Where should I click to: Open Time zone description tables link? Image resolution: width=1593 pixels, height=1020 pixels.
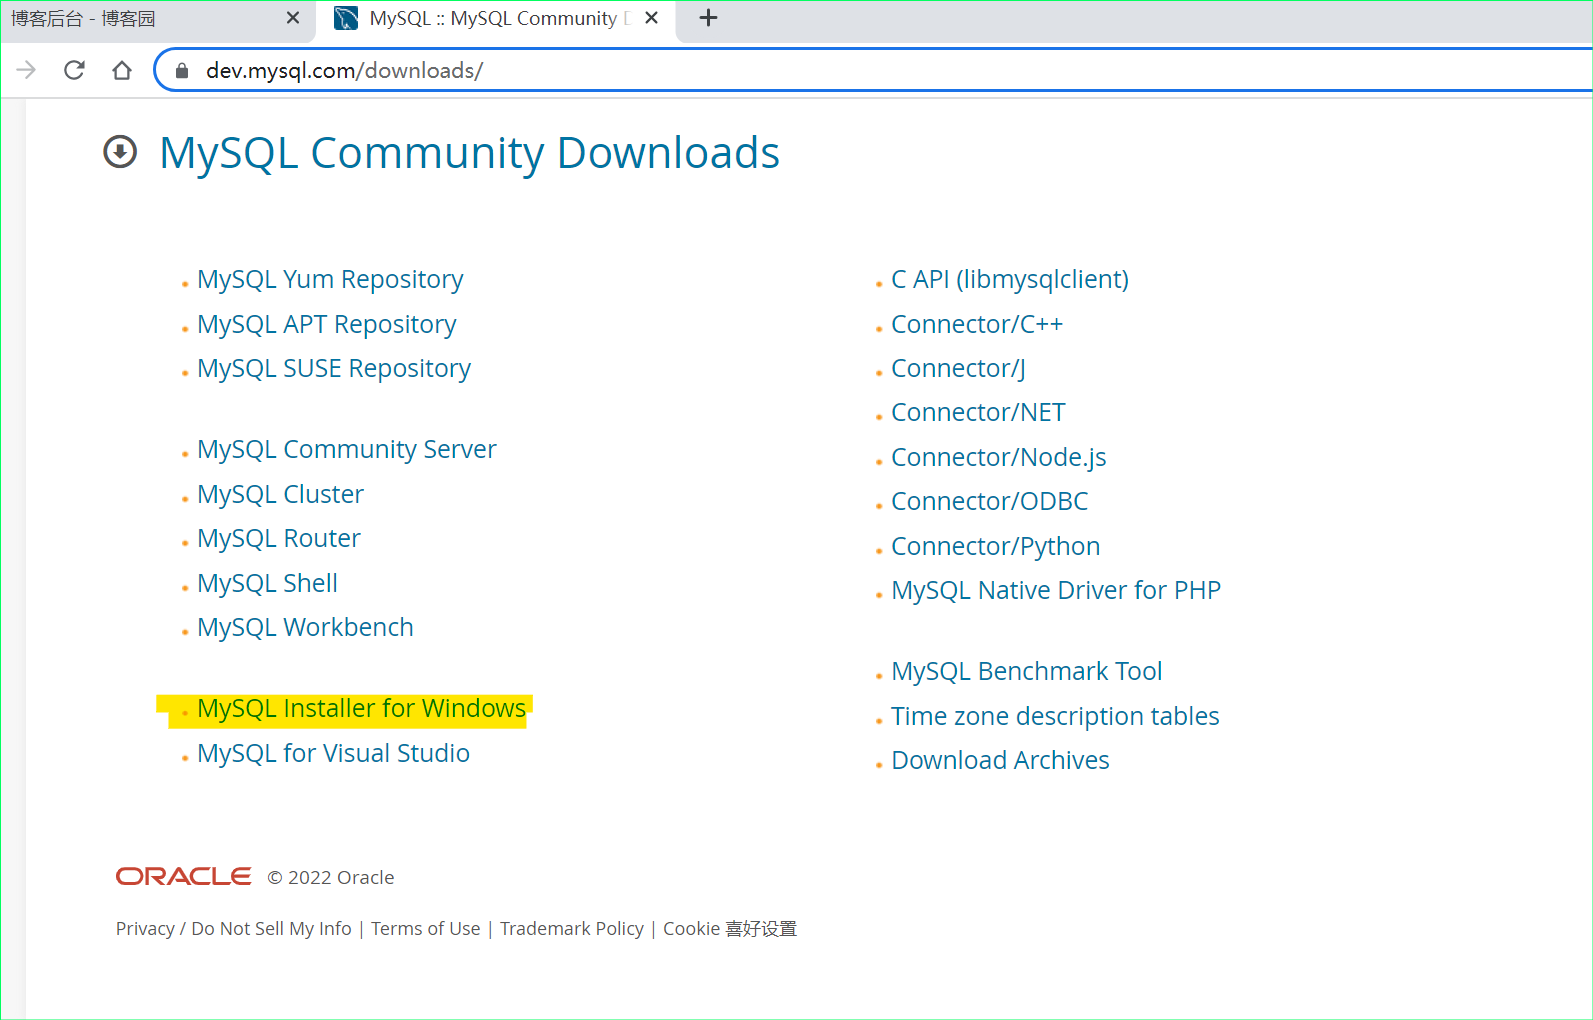tap(1055, 716)
